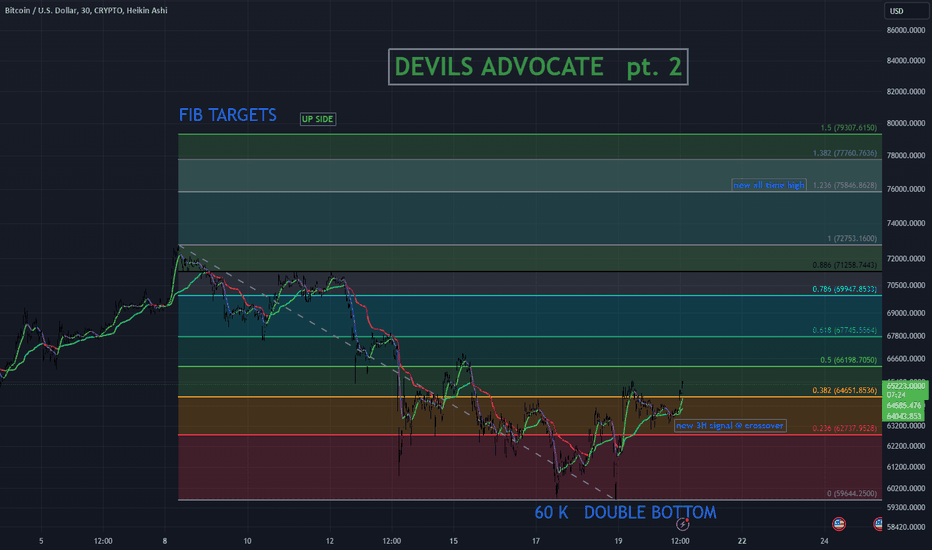Viewport: 932px width, 550px height.
Task: Click the 64043.853 indicator value tag
Action: tap(905, 416)
